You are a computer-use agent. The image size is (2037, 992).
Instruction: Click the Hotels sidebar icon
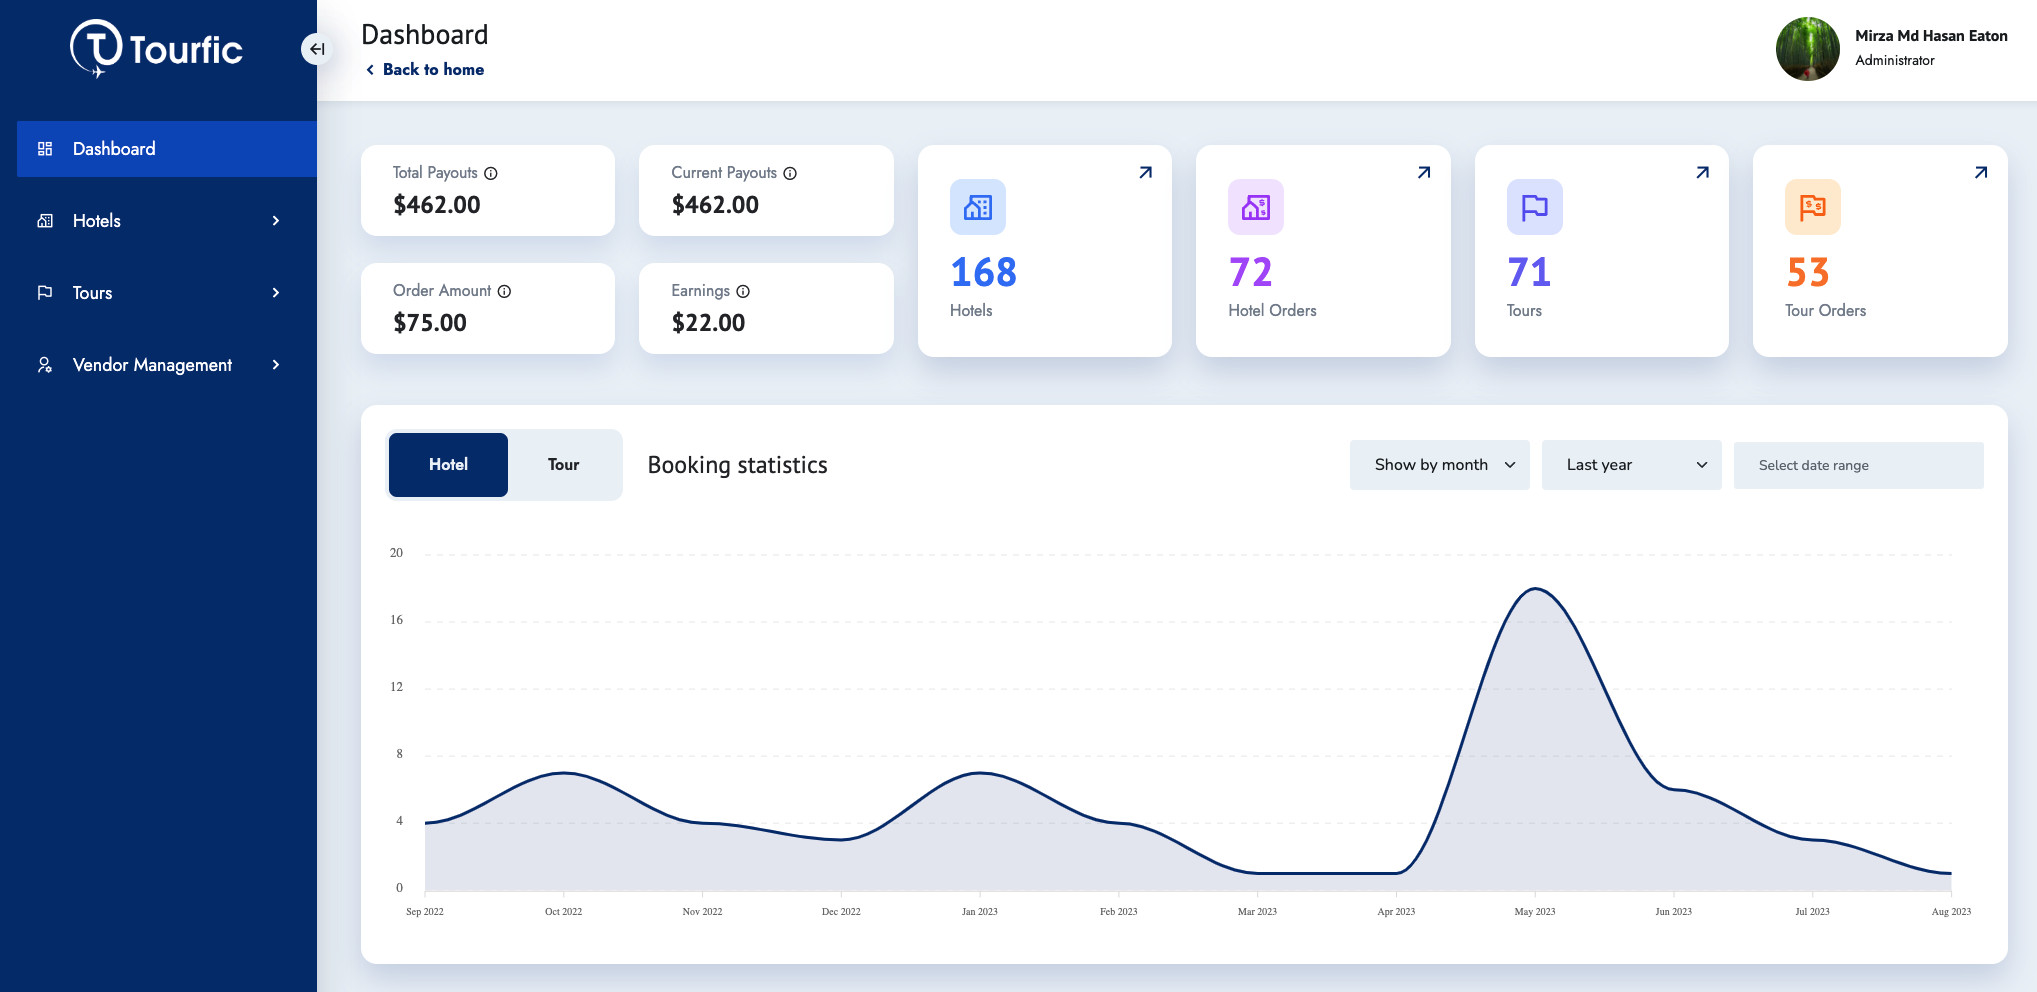point(44,220)
